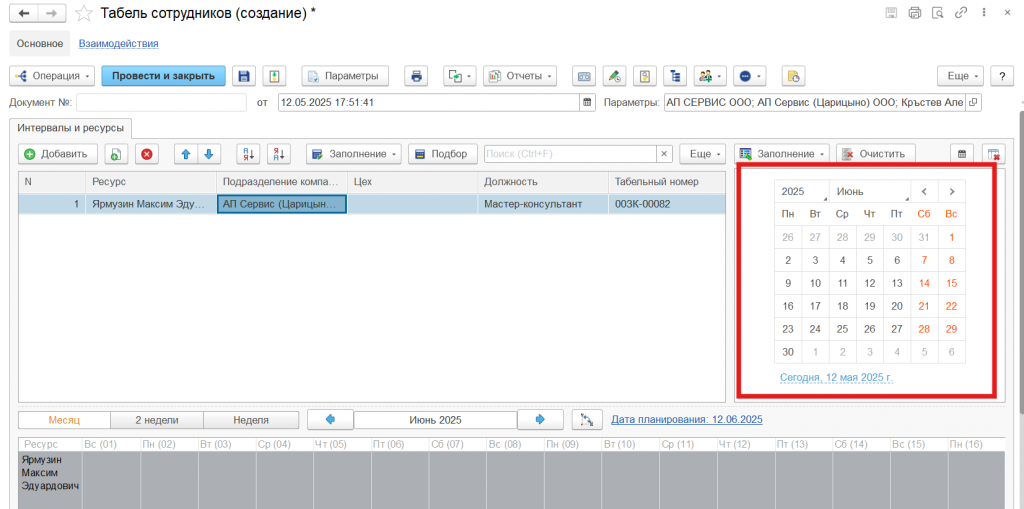
Task: Open calendar picker for document date
Action: point(587,102)
